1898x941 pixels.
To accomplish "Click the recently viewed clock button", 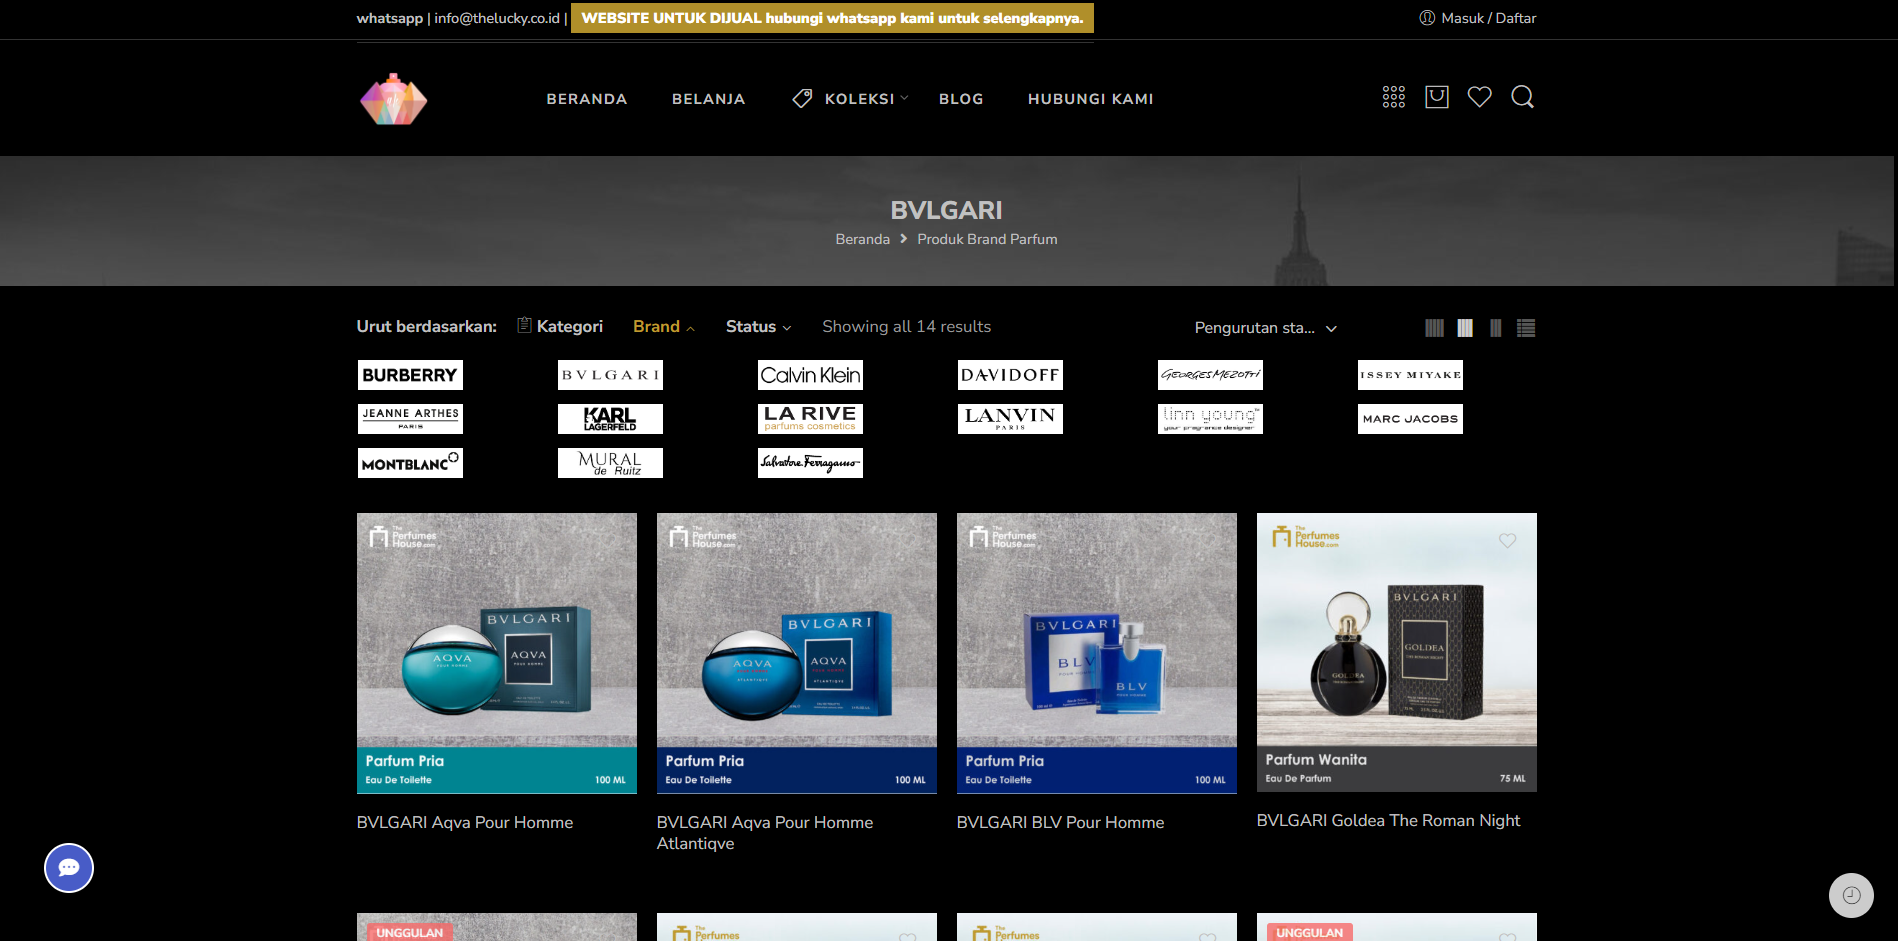I will pos(1851,895).
